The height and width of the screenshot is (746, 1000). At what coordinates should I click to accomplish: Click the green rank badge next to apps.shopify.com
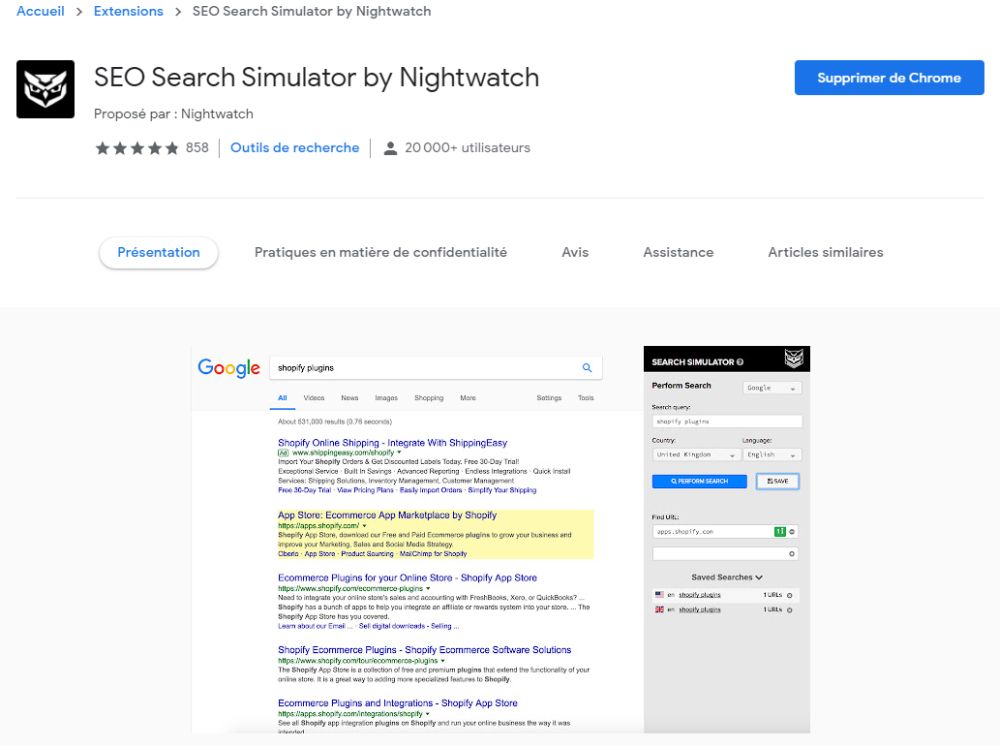point(779,531)
